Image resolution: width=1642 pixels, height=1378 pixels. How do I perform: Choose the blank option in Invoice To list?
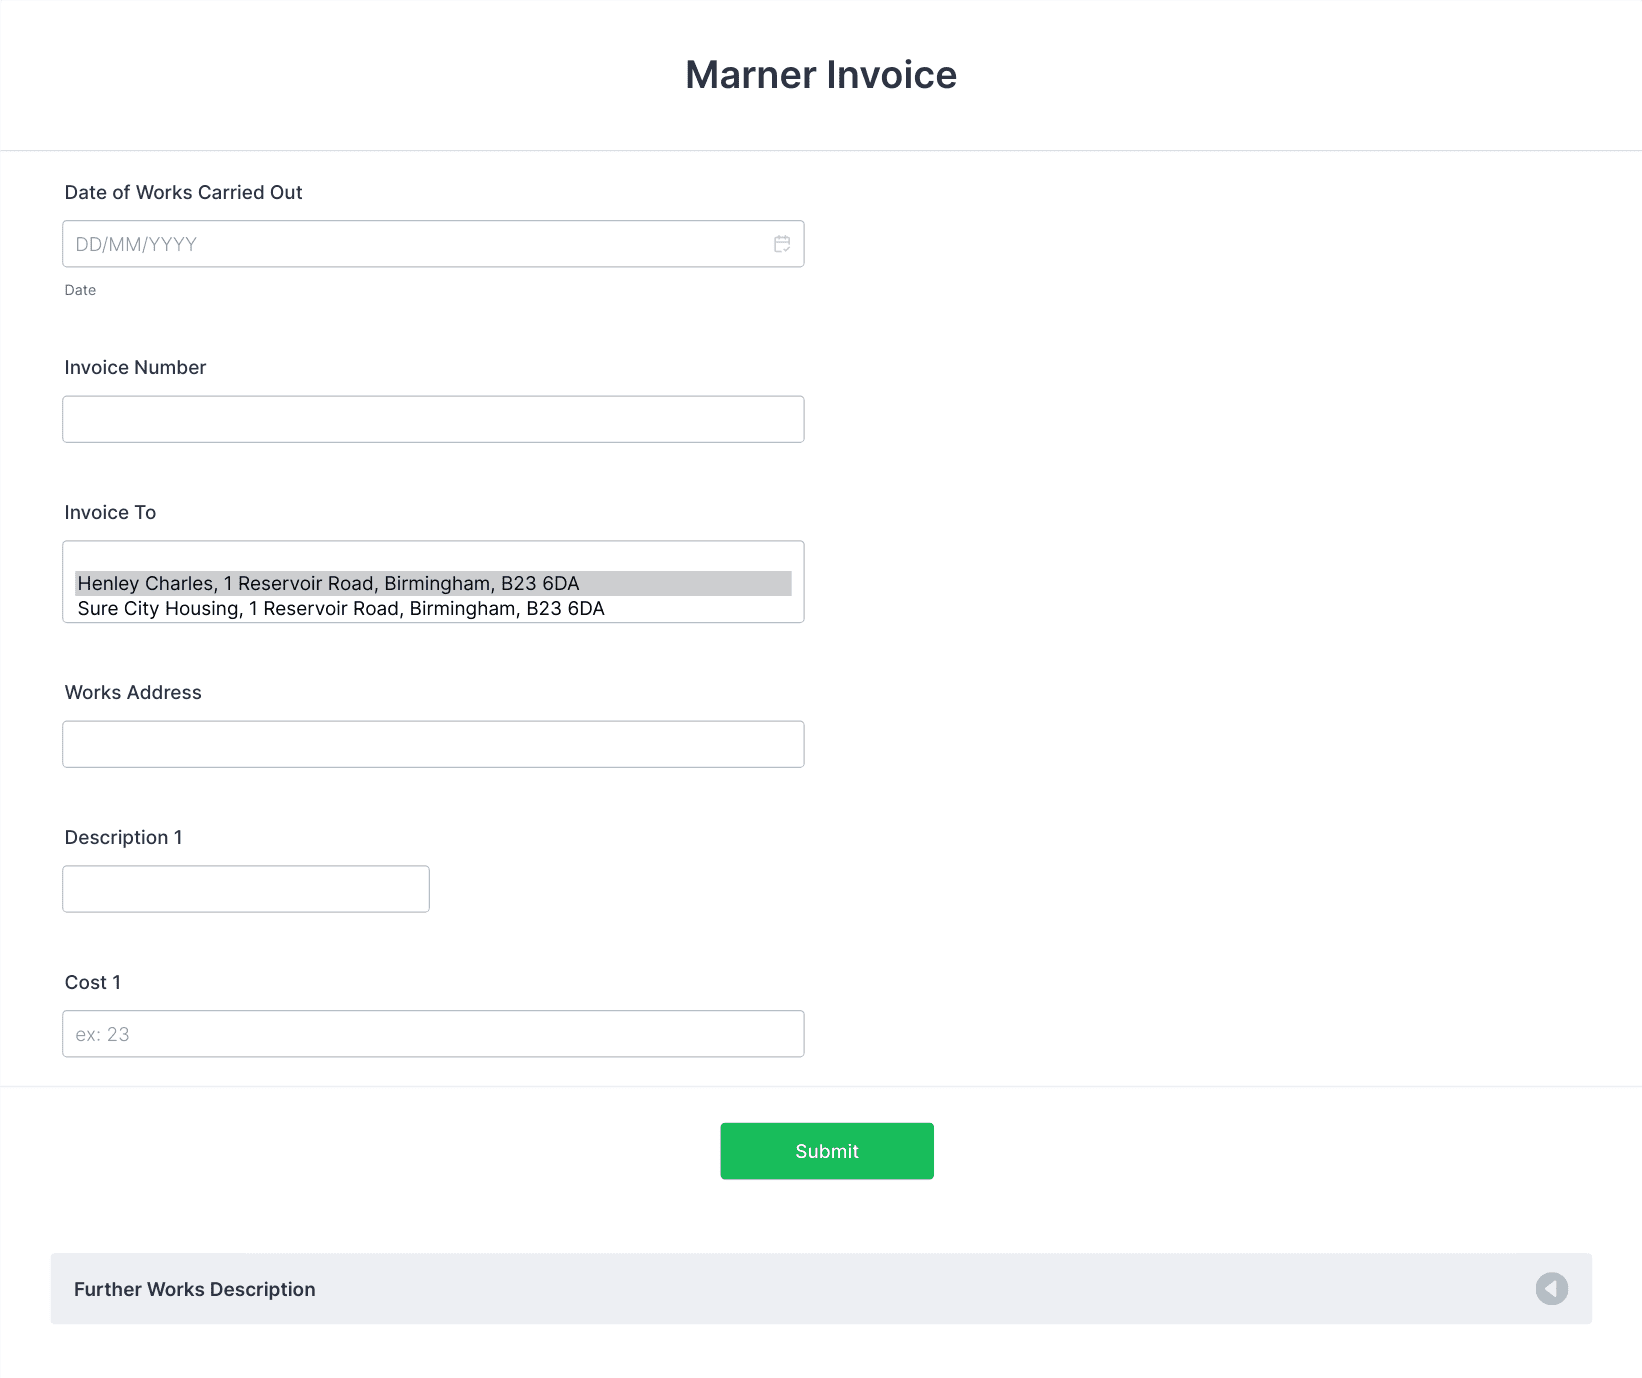point(432,559)
